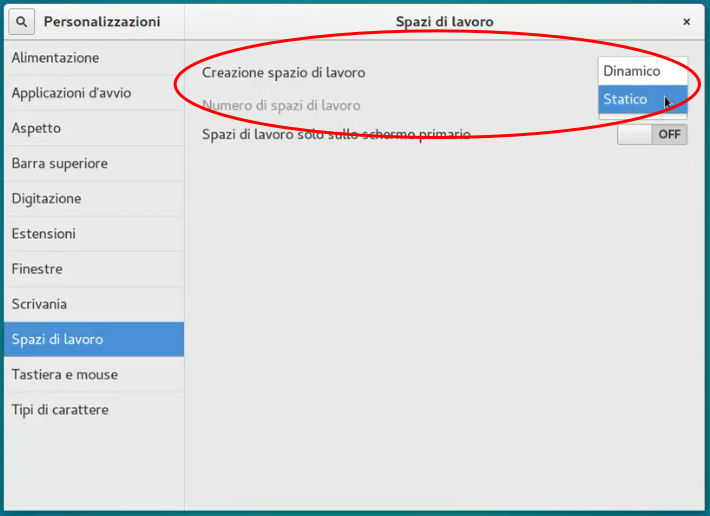Switch to the Digitazione category
710x516 pixels.
pyautogui.click(x=46, y=198)
